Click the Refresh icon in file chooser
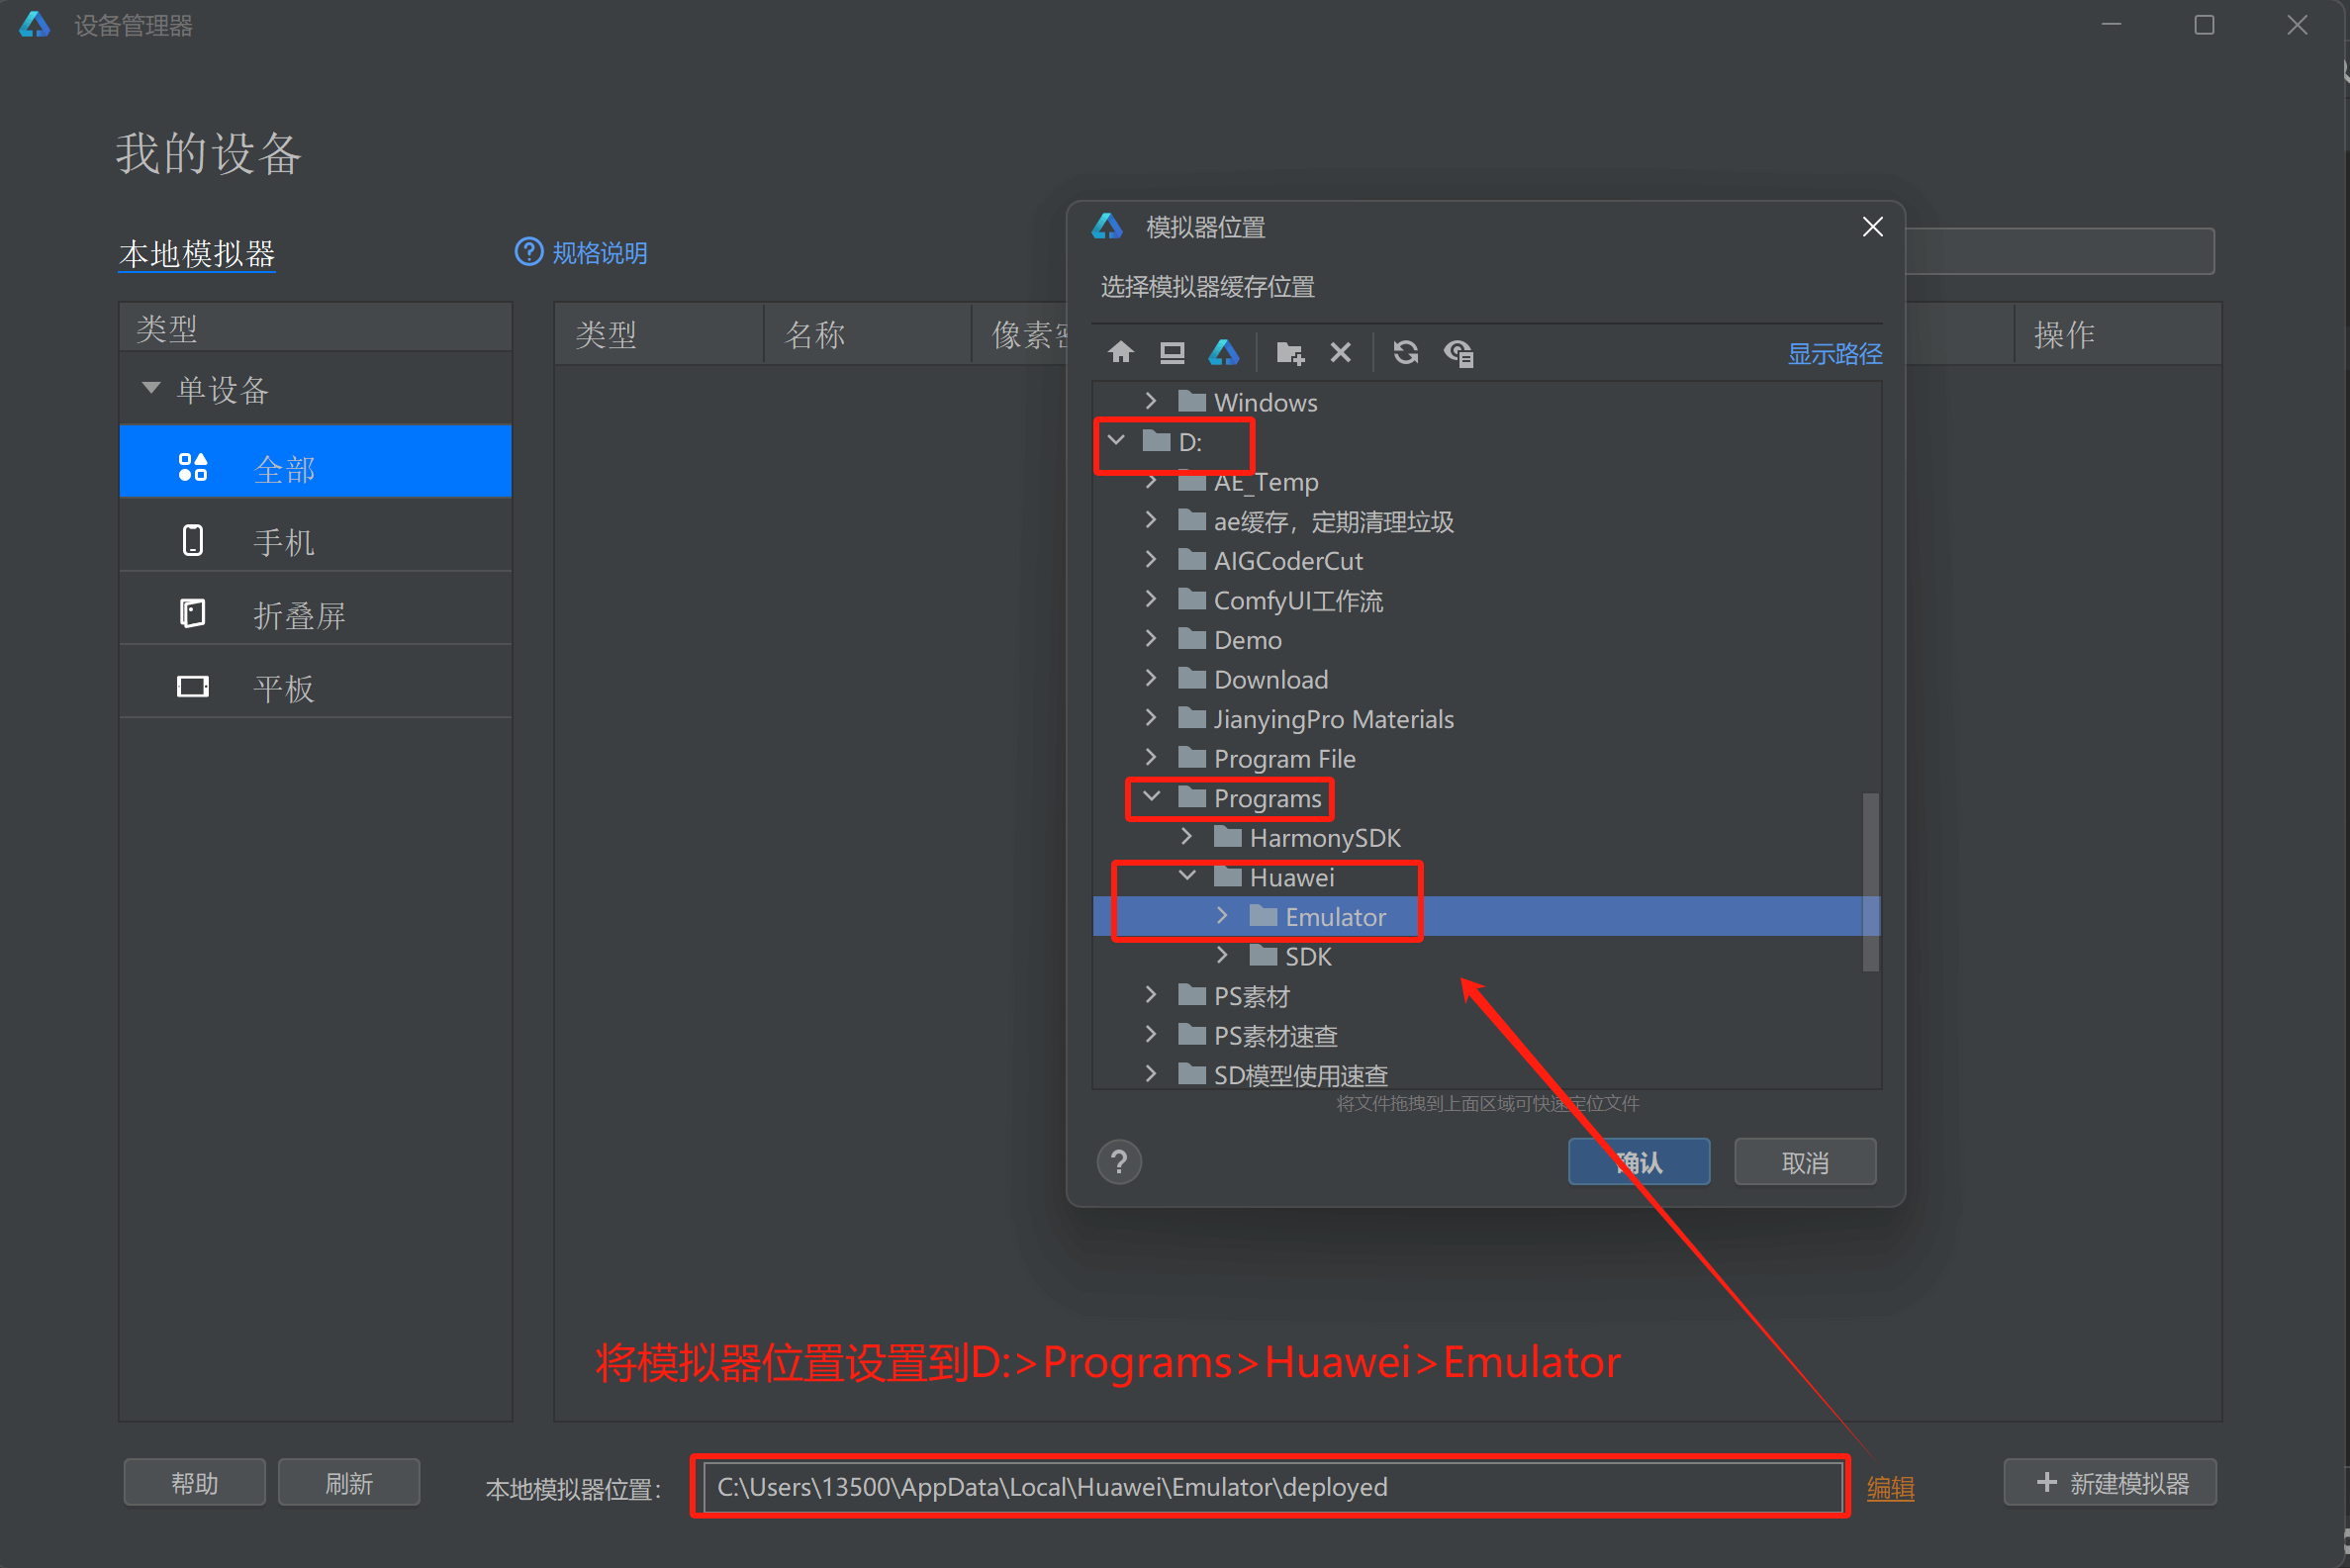Image resolution: width=2350 pixels, height=1568 pixels. coord(1405,352)
